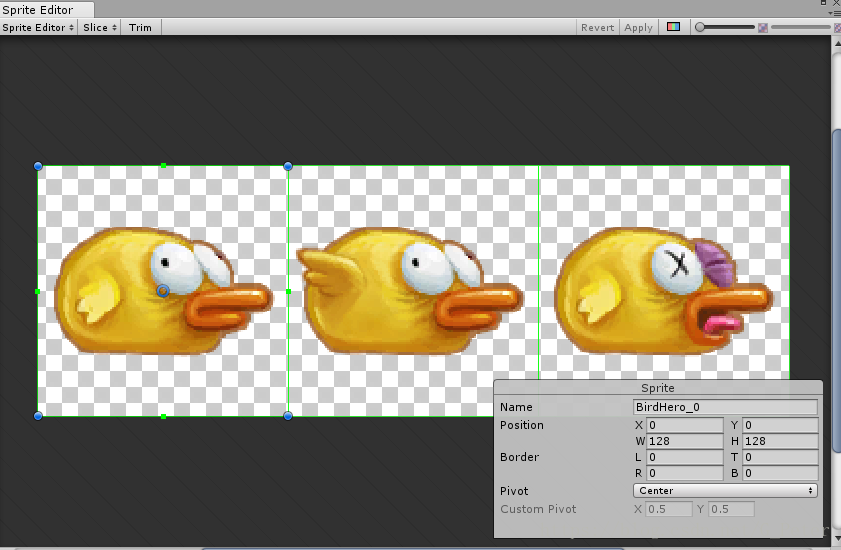Click the height H field showing 128
Screen dimensions: 841x550
(780, 441)
